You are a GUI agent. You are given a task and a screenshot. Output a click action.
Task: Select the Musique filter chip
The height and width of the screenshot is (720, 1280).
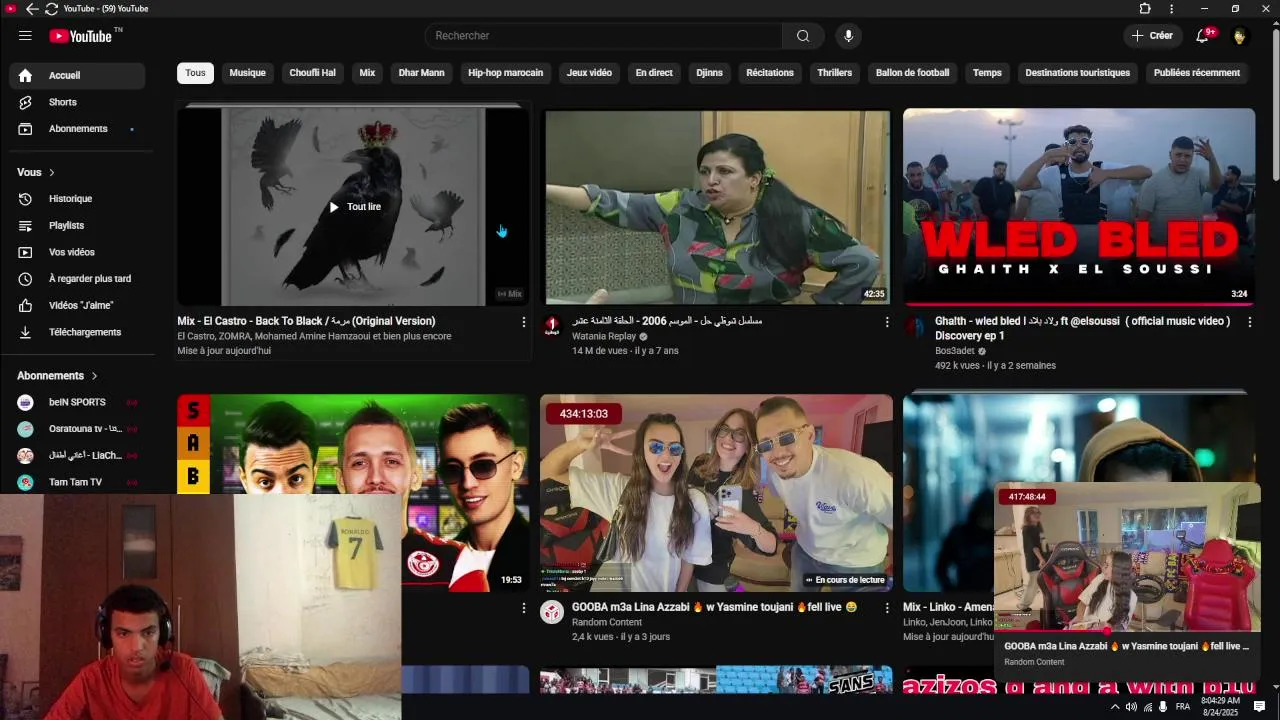(247, 73)
